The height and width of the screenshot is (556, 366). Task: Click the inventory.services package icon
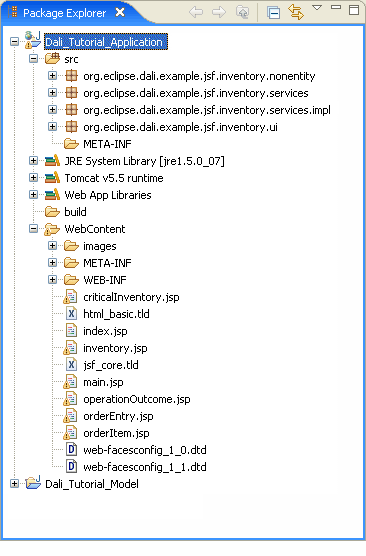(71, 93)
